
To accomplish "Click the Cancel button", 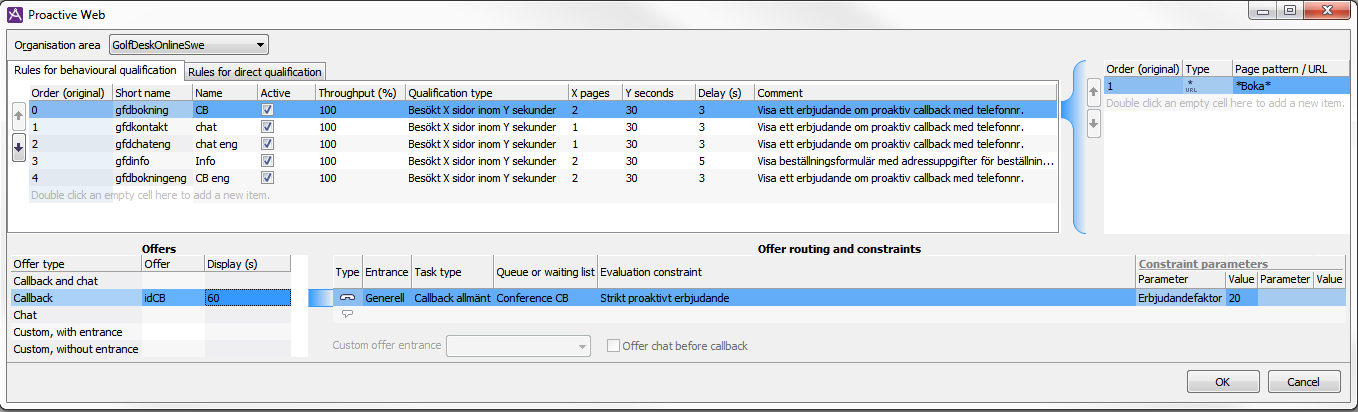I will (1303, 382).
